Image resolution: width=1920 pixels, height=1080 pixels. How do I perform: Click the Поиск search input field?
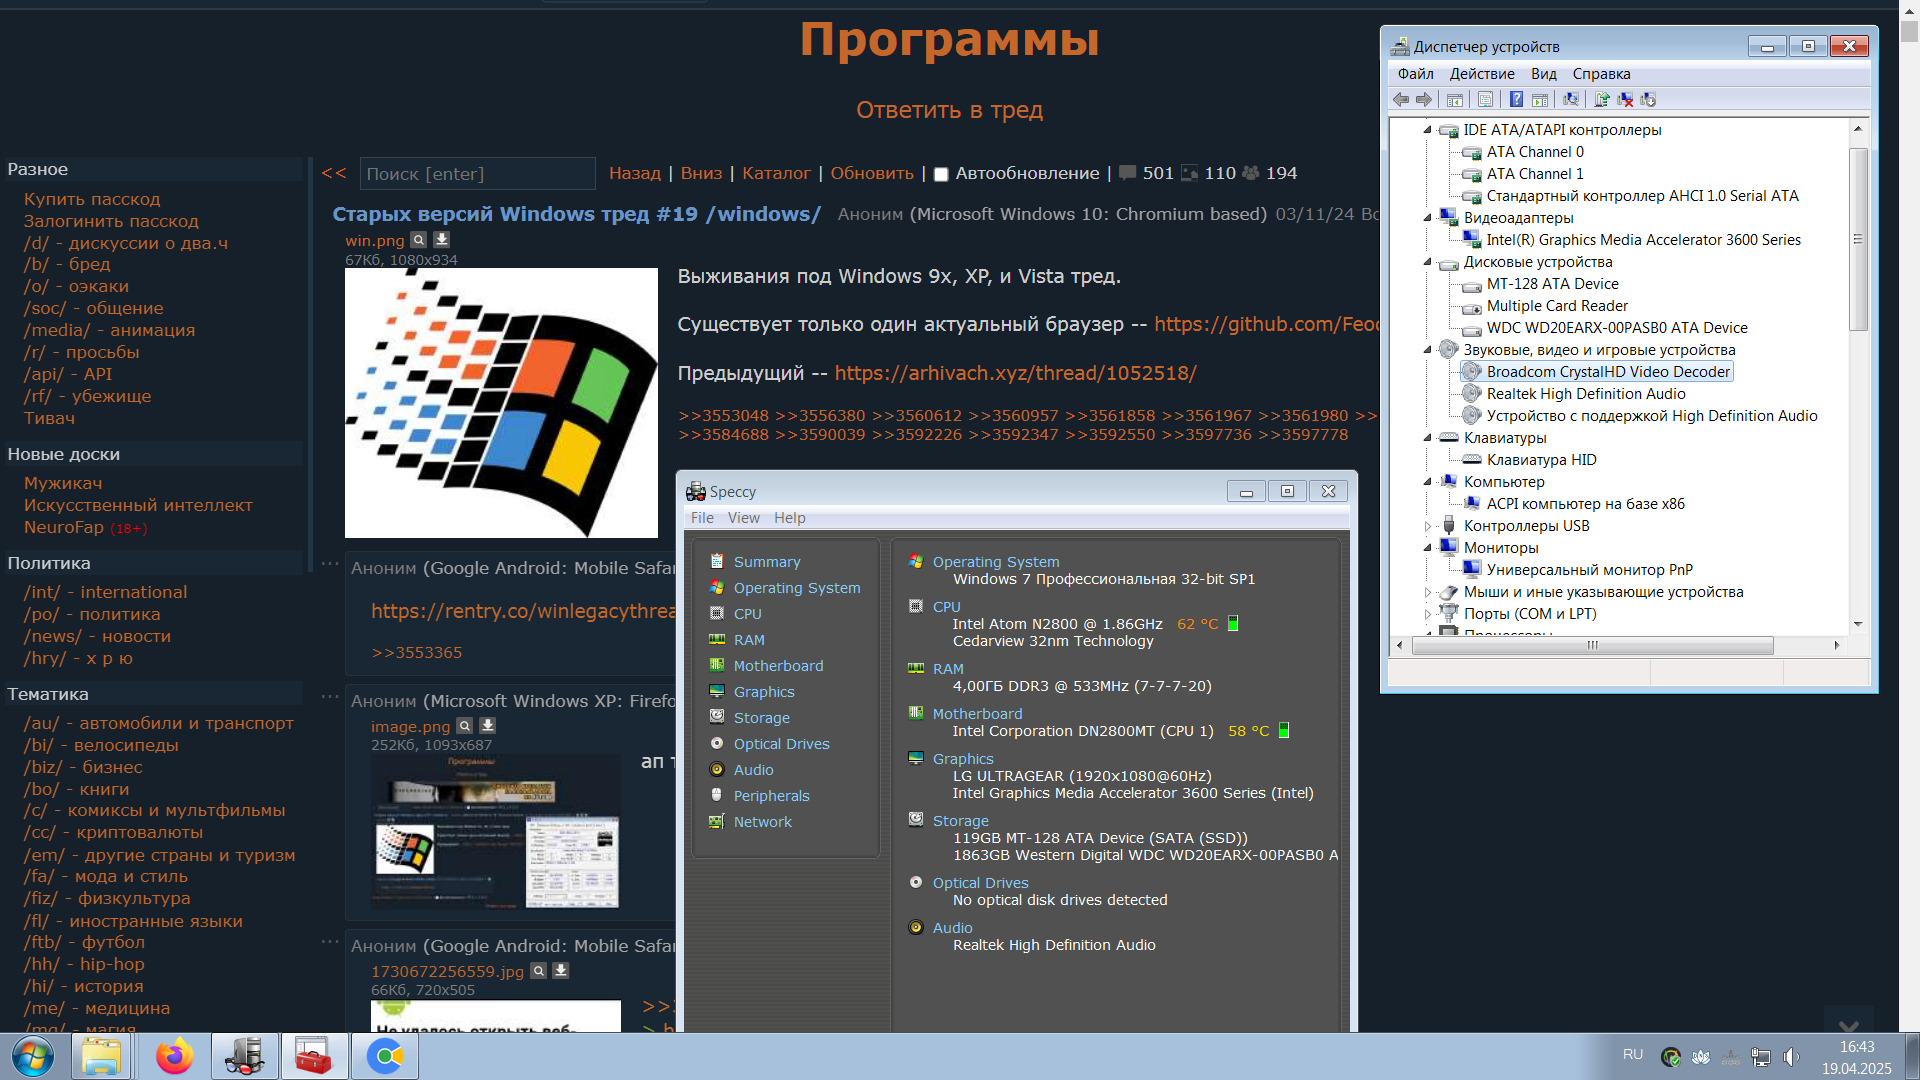click(477, 174)
